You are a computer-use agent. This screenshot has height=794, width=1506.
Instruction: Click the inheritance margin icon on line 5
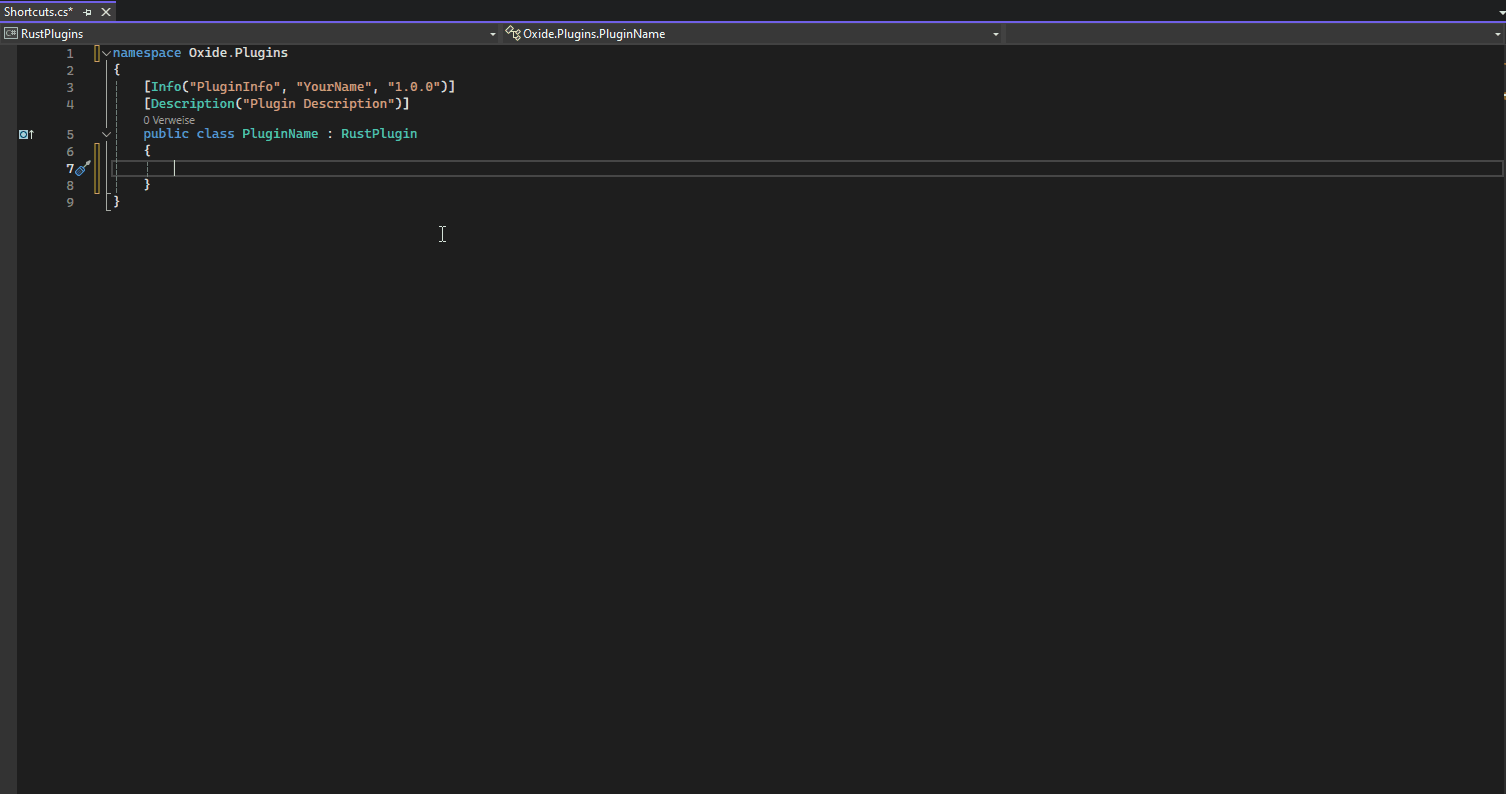pyautogui.click(x=26, y=134)
